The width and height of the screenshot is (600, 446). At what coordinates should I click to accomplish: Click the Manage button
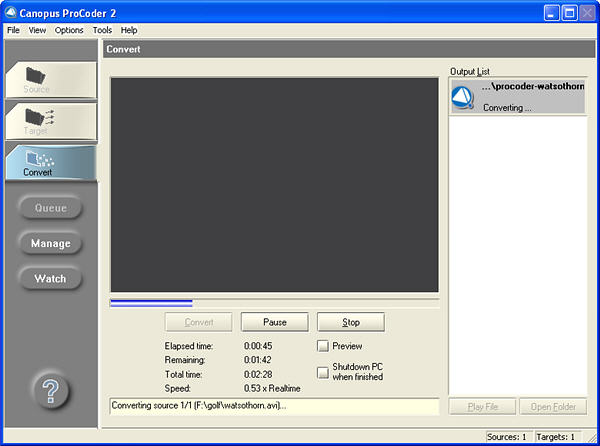pos(51,243)
